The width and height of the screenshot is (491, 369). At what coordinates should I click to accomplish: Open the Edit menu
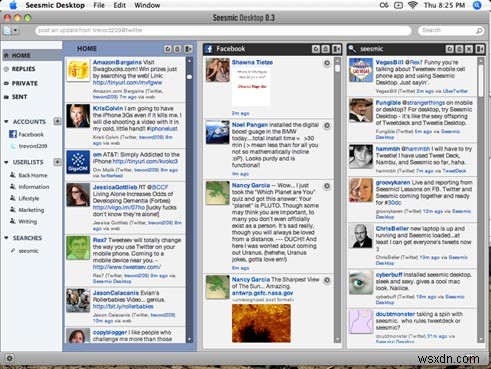pyautogui.click(x=120, y=5)
